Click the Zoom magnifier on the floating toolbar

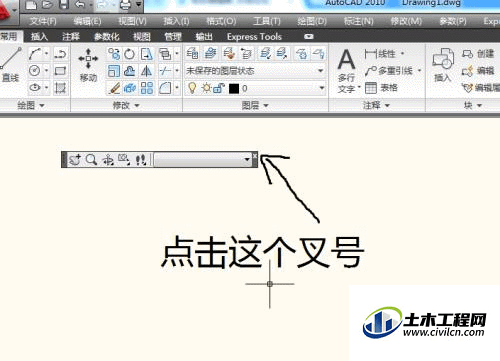pos(91,160)
